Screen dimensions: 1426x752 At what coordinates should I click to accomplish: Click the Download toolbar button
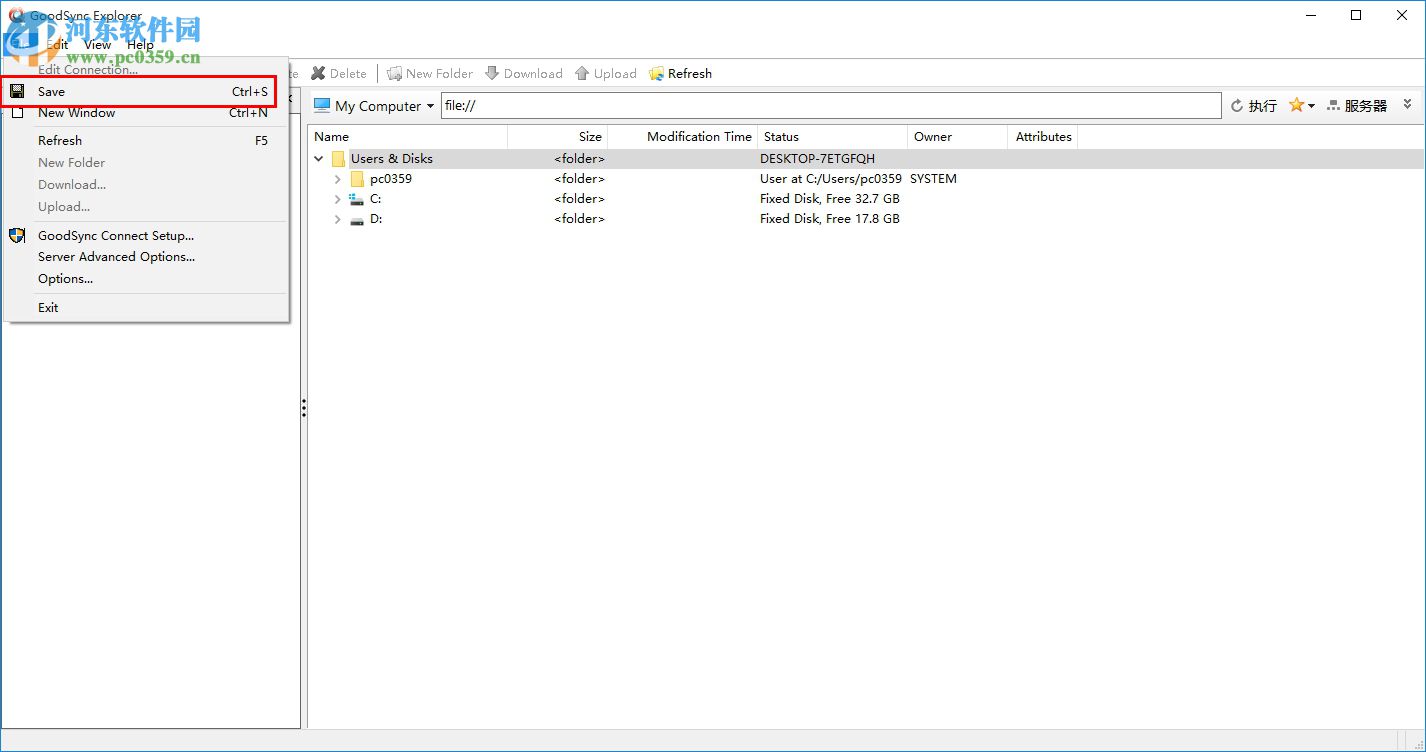(x=524, y=74)
